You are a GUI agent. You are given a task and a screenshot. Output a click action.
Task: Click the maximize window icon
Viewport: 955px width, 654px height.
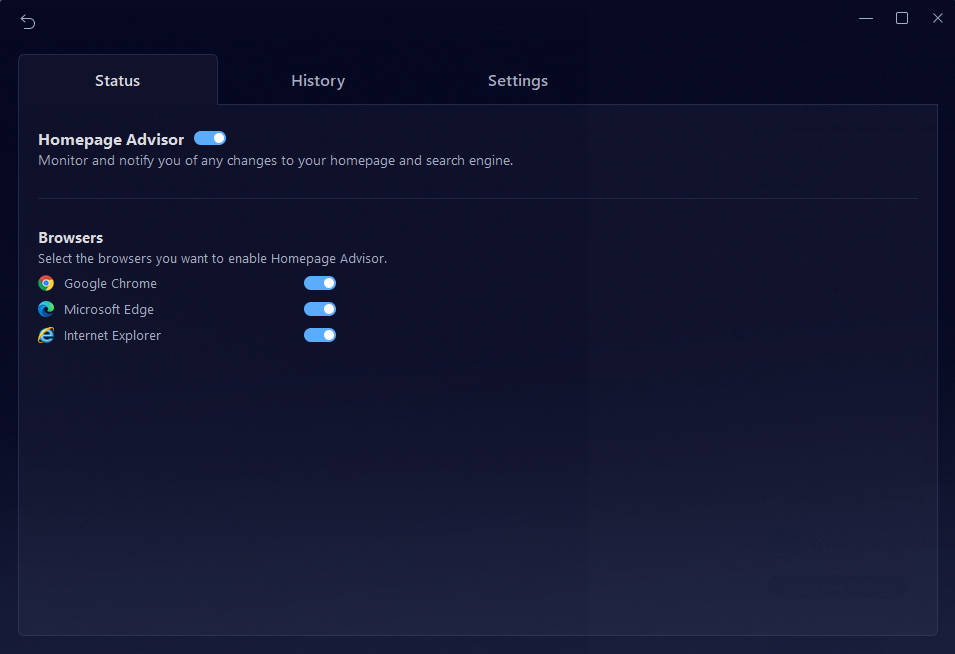(x=901, y=17)
